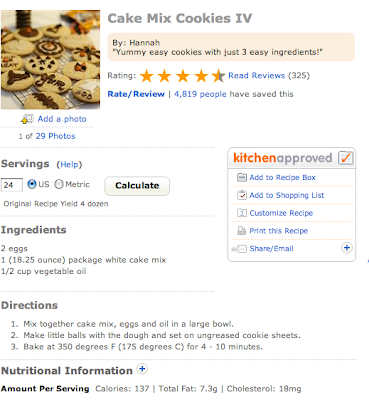Open the 29 Photos link
369x400 pixels.
[x=55, y=136]
